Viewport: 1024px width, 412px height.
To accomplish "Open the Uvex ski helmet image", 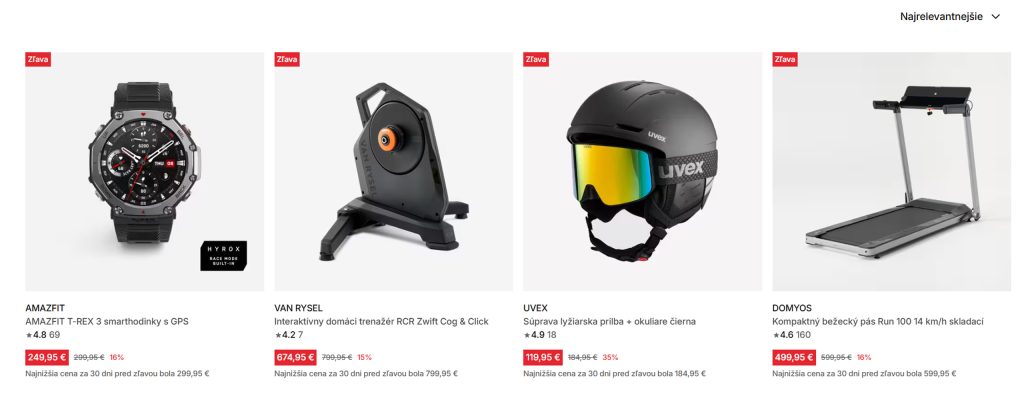I will click(x=642, y=172).
